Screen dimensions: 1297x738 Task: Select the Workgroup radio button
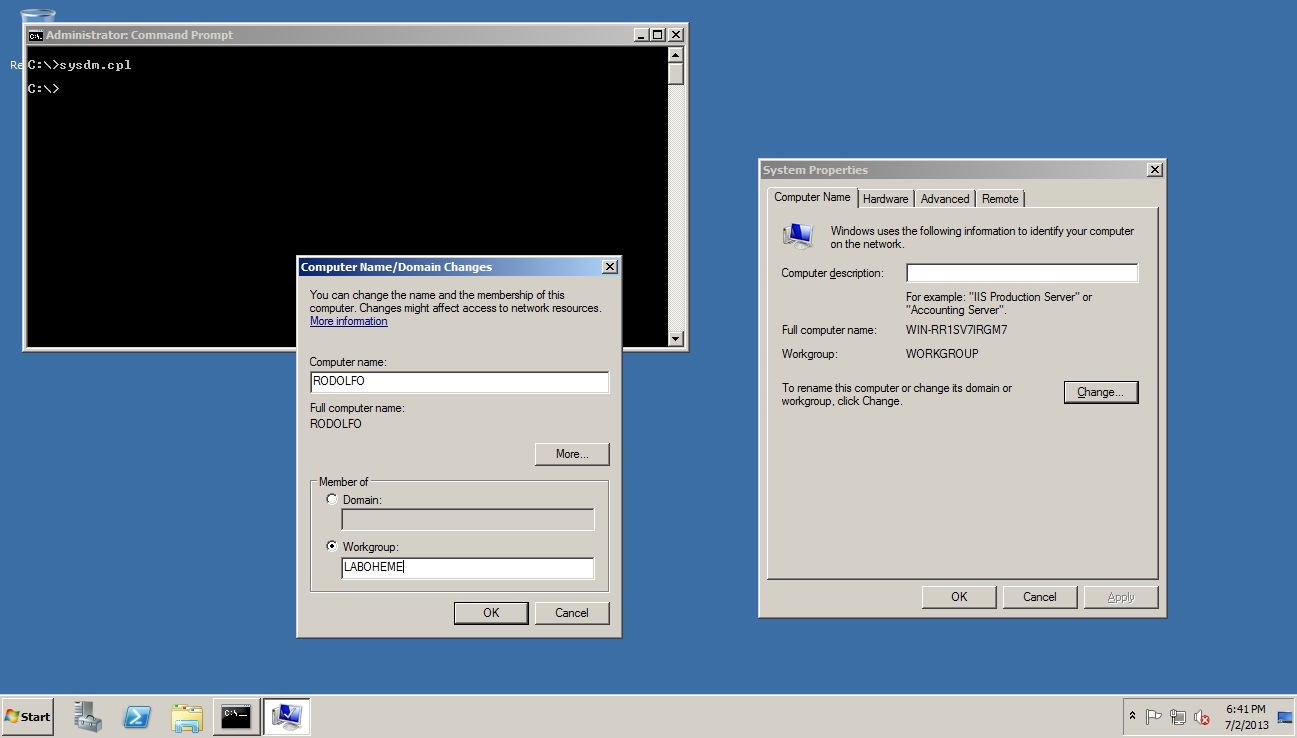332,547
